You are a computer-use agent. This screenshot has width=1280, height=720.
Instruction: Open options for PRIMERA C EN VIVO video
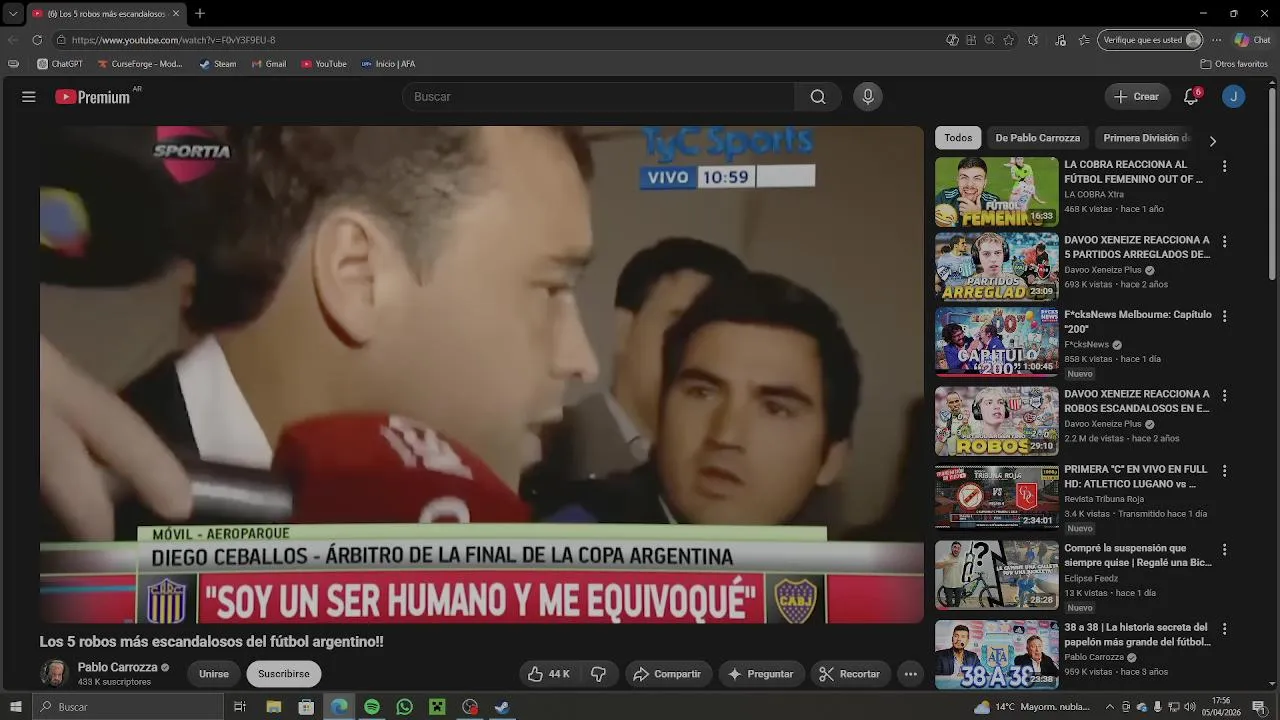pyautogui.click(x=1224, y=471)
